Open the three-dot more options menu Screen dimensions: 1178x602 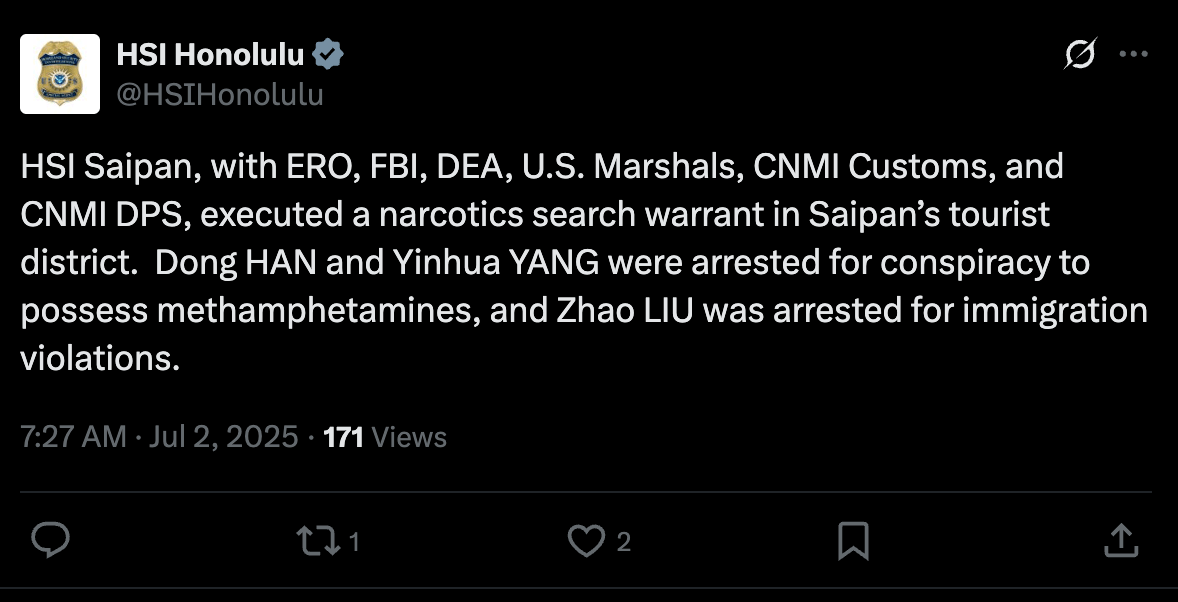[1134, 54]
